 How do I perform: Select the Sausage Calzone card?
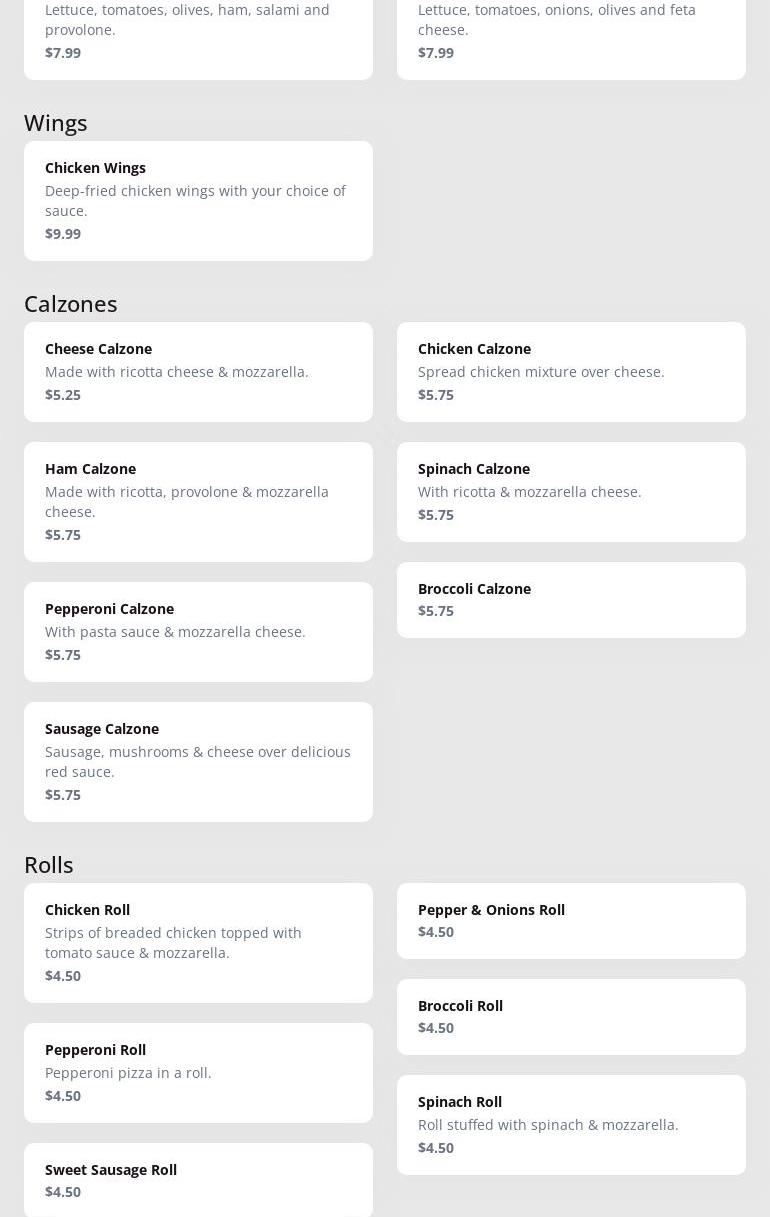coord(198,762)
